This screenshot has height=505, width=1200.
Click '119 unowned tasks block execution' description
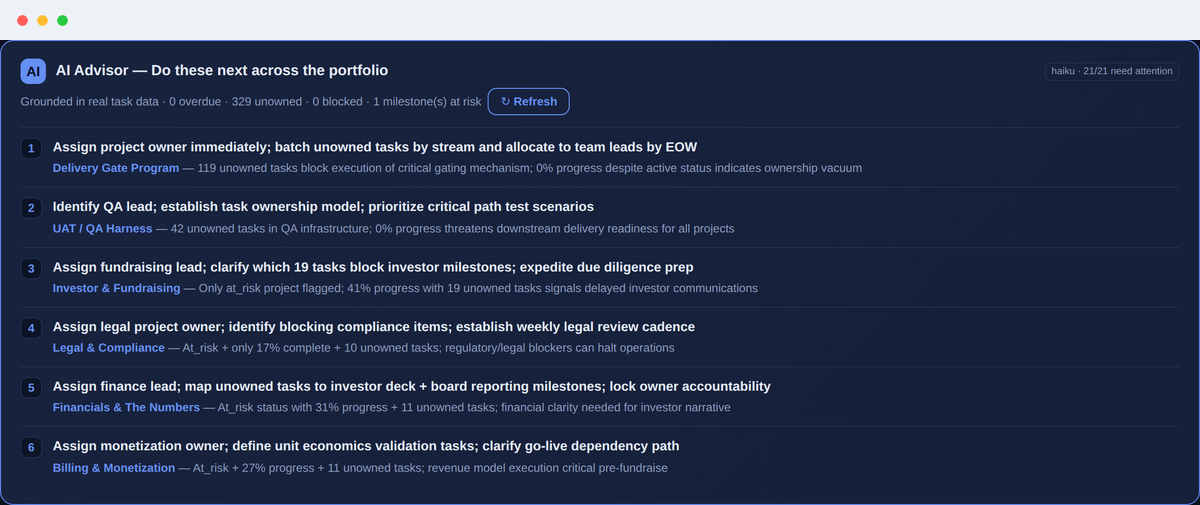[x=530, y=168]
